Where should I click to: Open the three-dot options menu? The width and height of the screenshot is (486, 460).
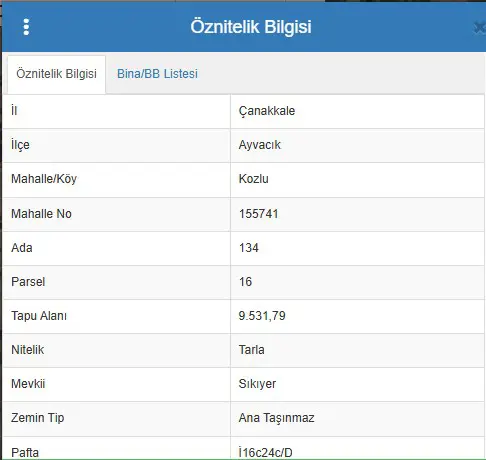pos(26,27)
